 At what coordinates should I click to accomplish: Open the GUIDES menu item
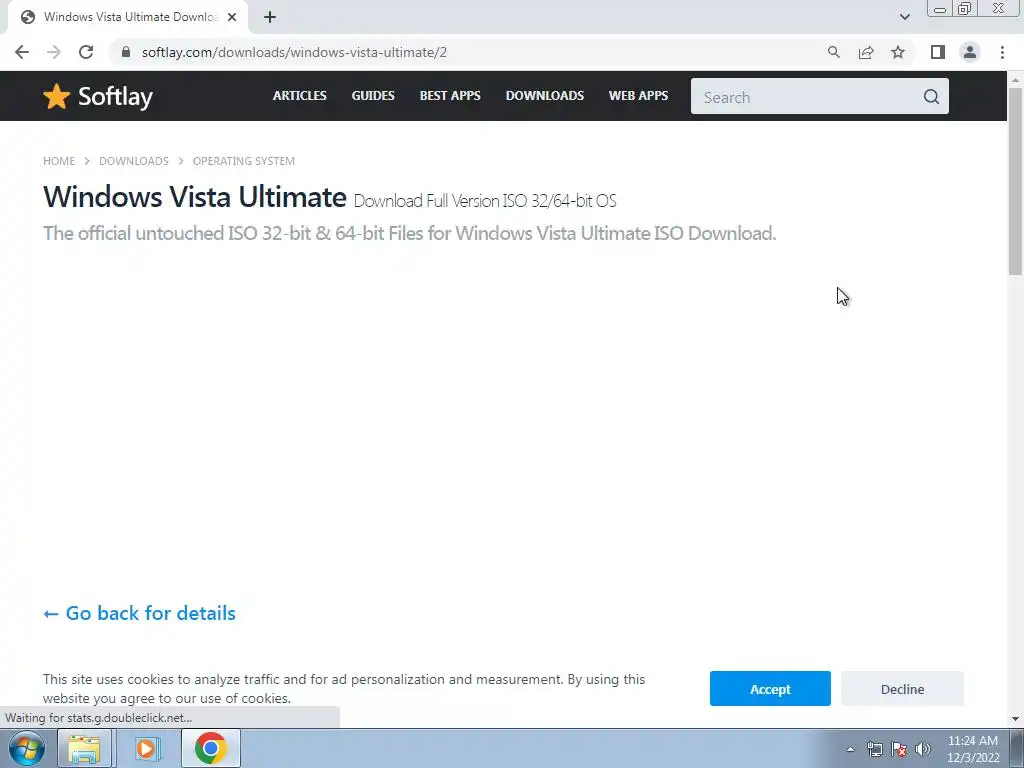373,95
